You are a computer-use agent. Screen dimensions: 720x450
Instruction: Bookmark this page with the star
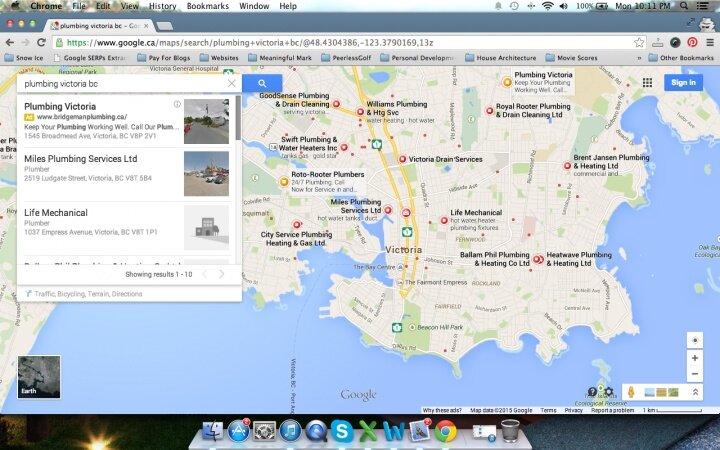639,43
